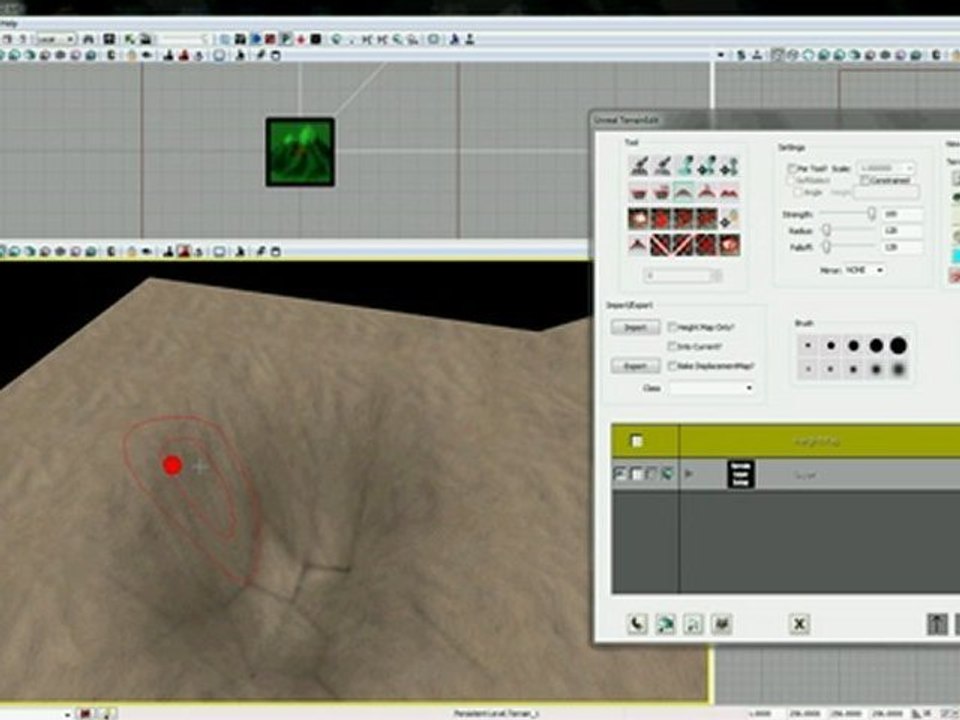Select the double-peak tool at the second row's end
The width and height of the screenshot is (960, 720).
[729, 192]
